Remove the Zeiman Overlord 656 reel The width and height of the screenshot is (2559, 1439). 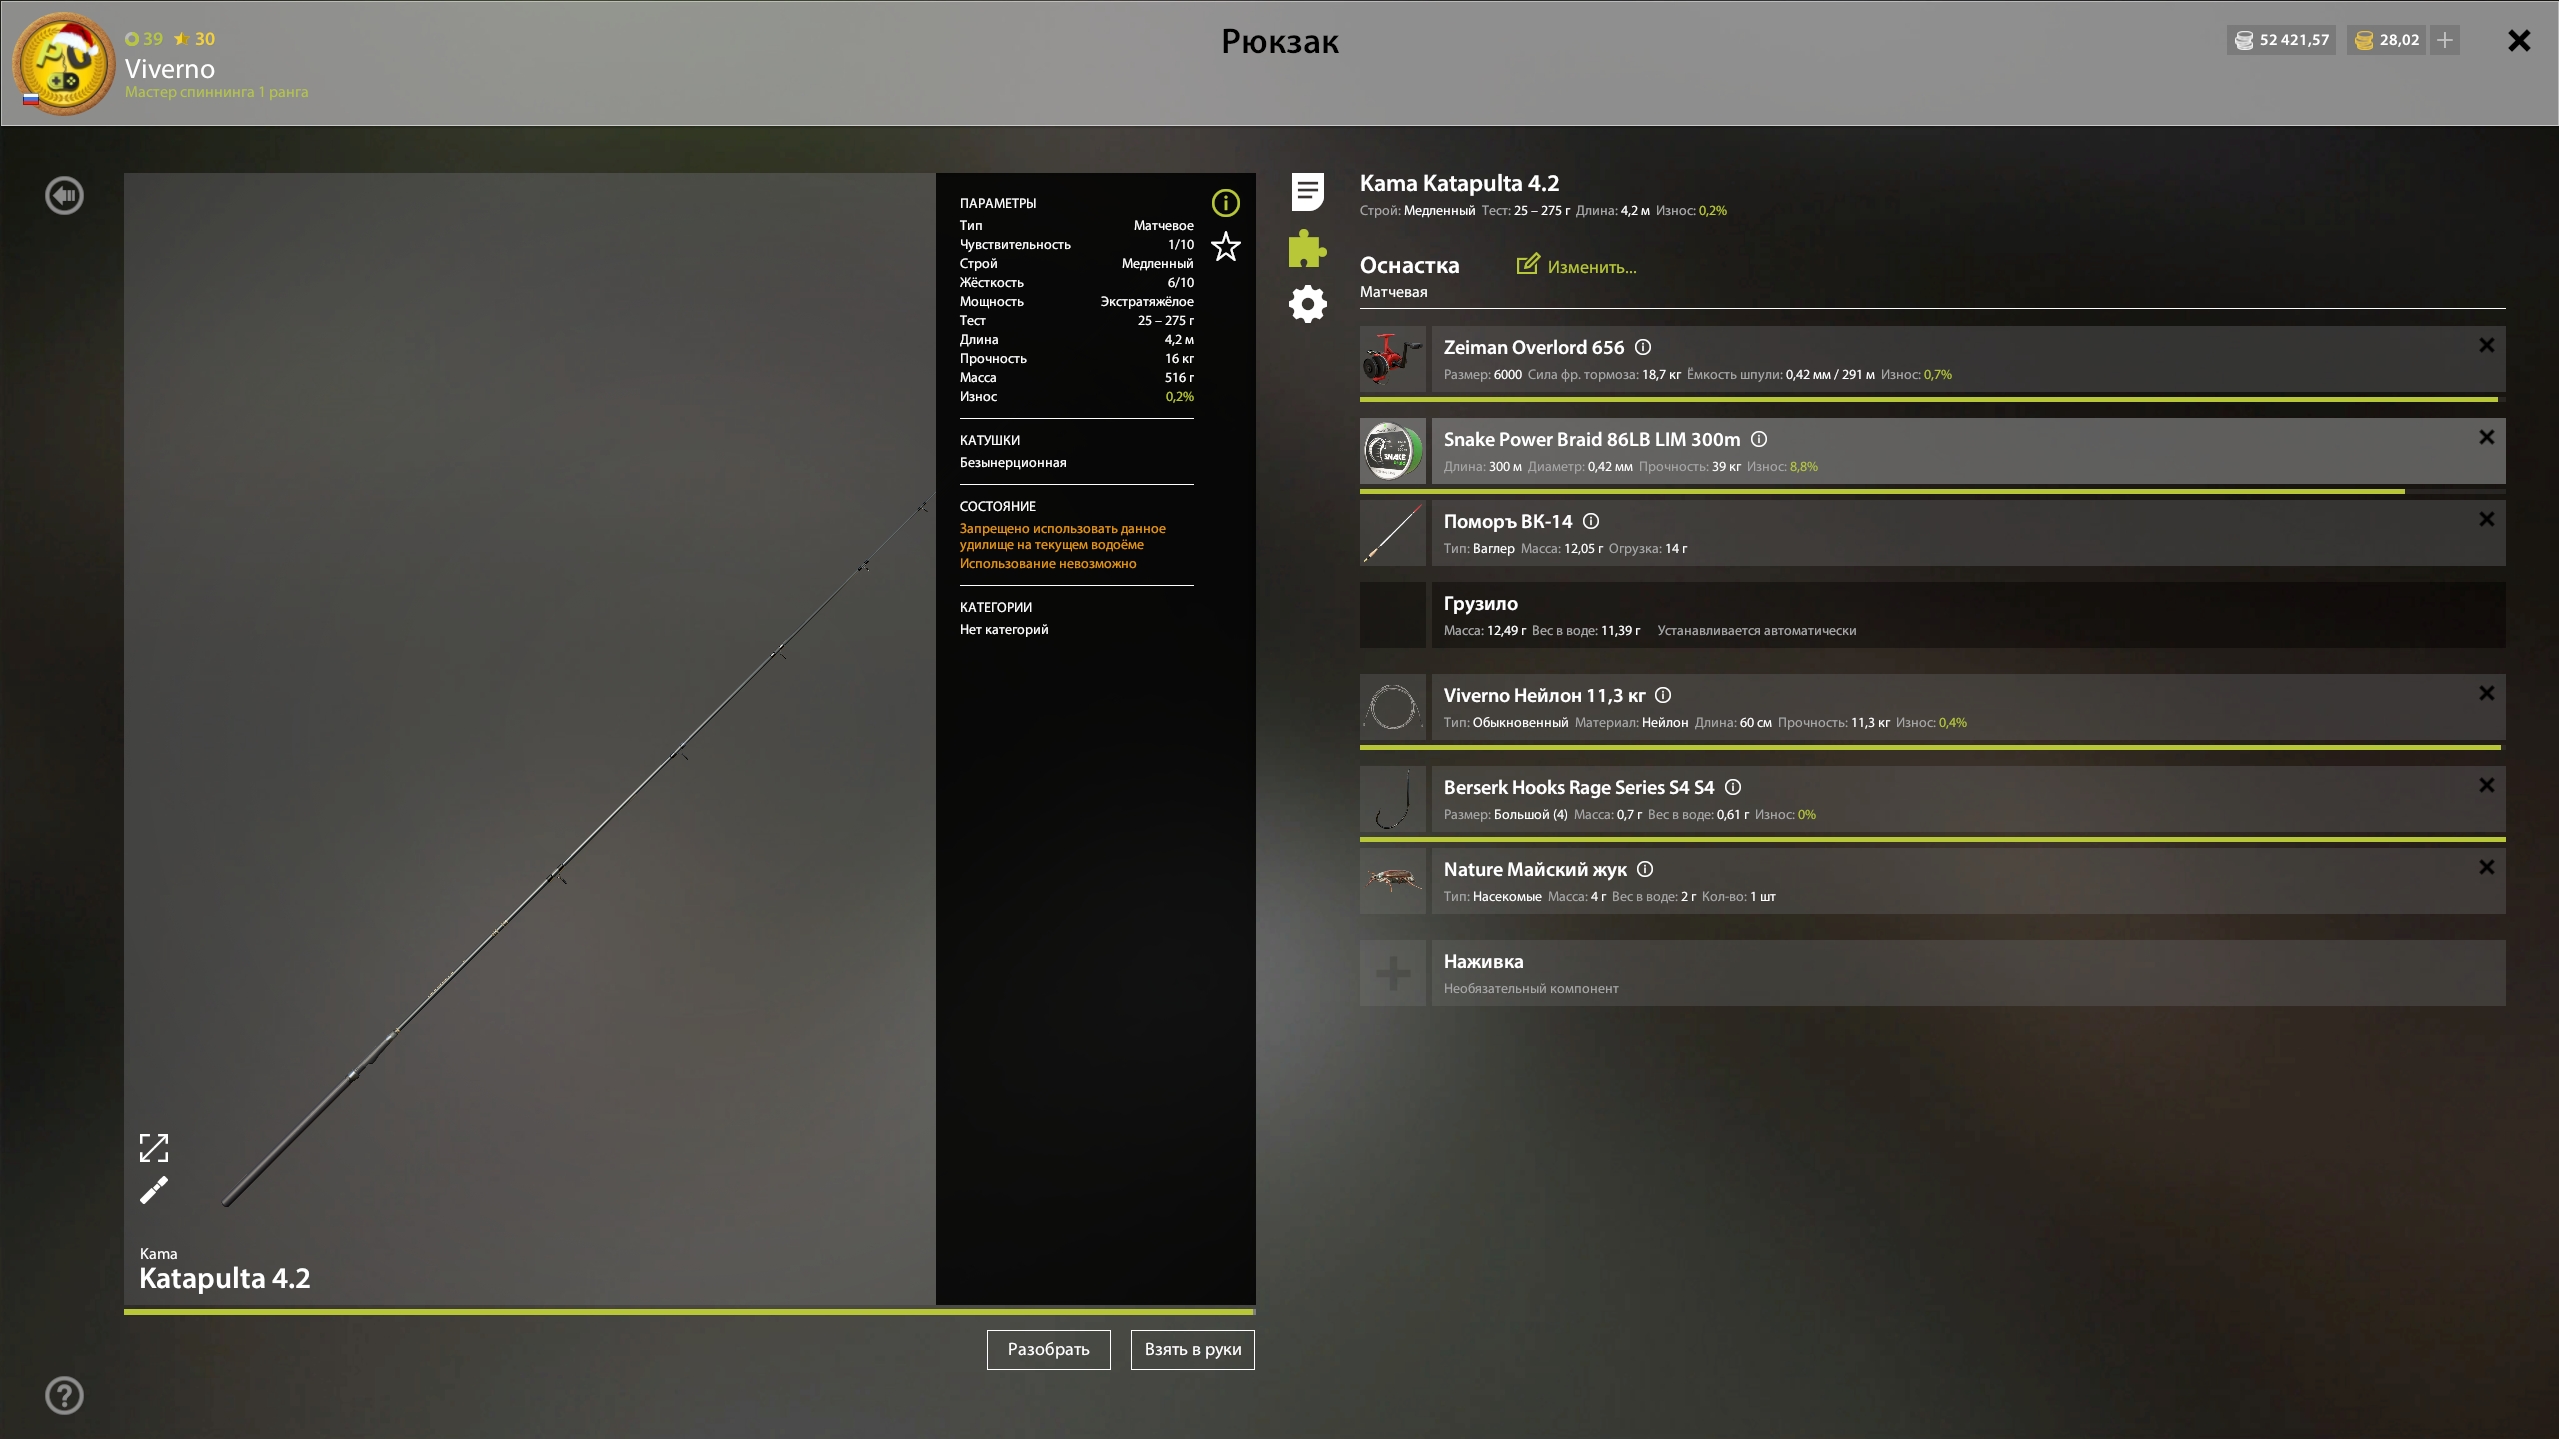(2486, 346)
